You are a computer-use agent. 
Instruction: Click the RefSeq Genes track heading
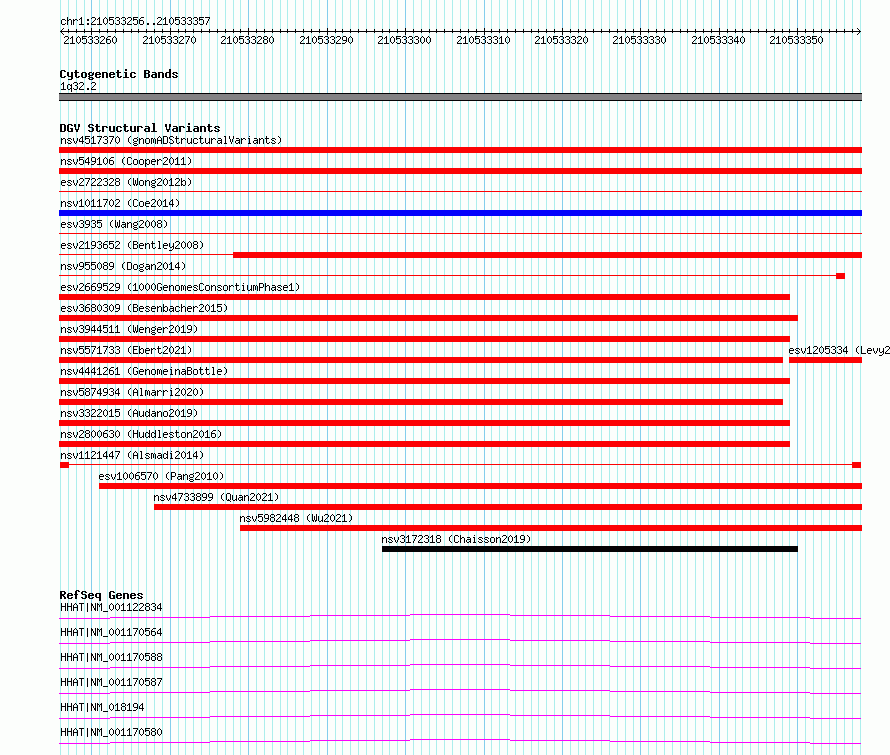pos(102,595)
